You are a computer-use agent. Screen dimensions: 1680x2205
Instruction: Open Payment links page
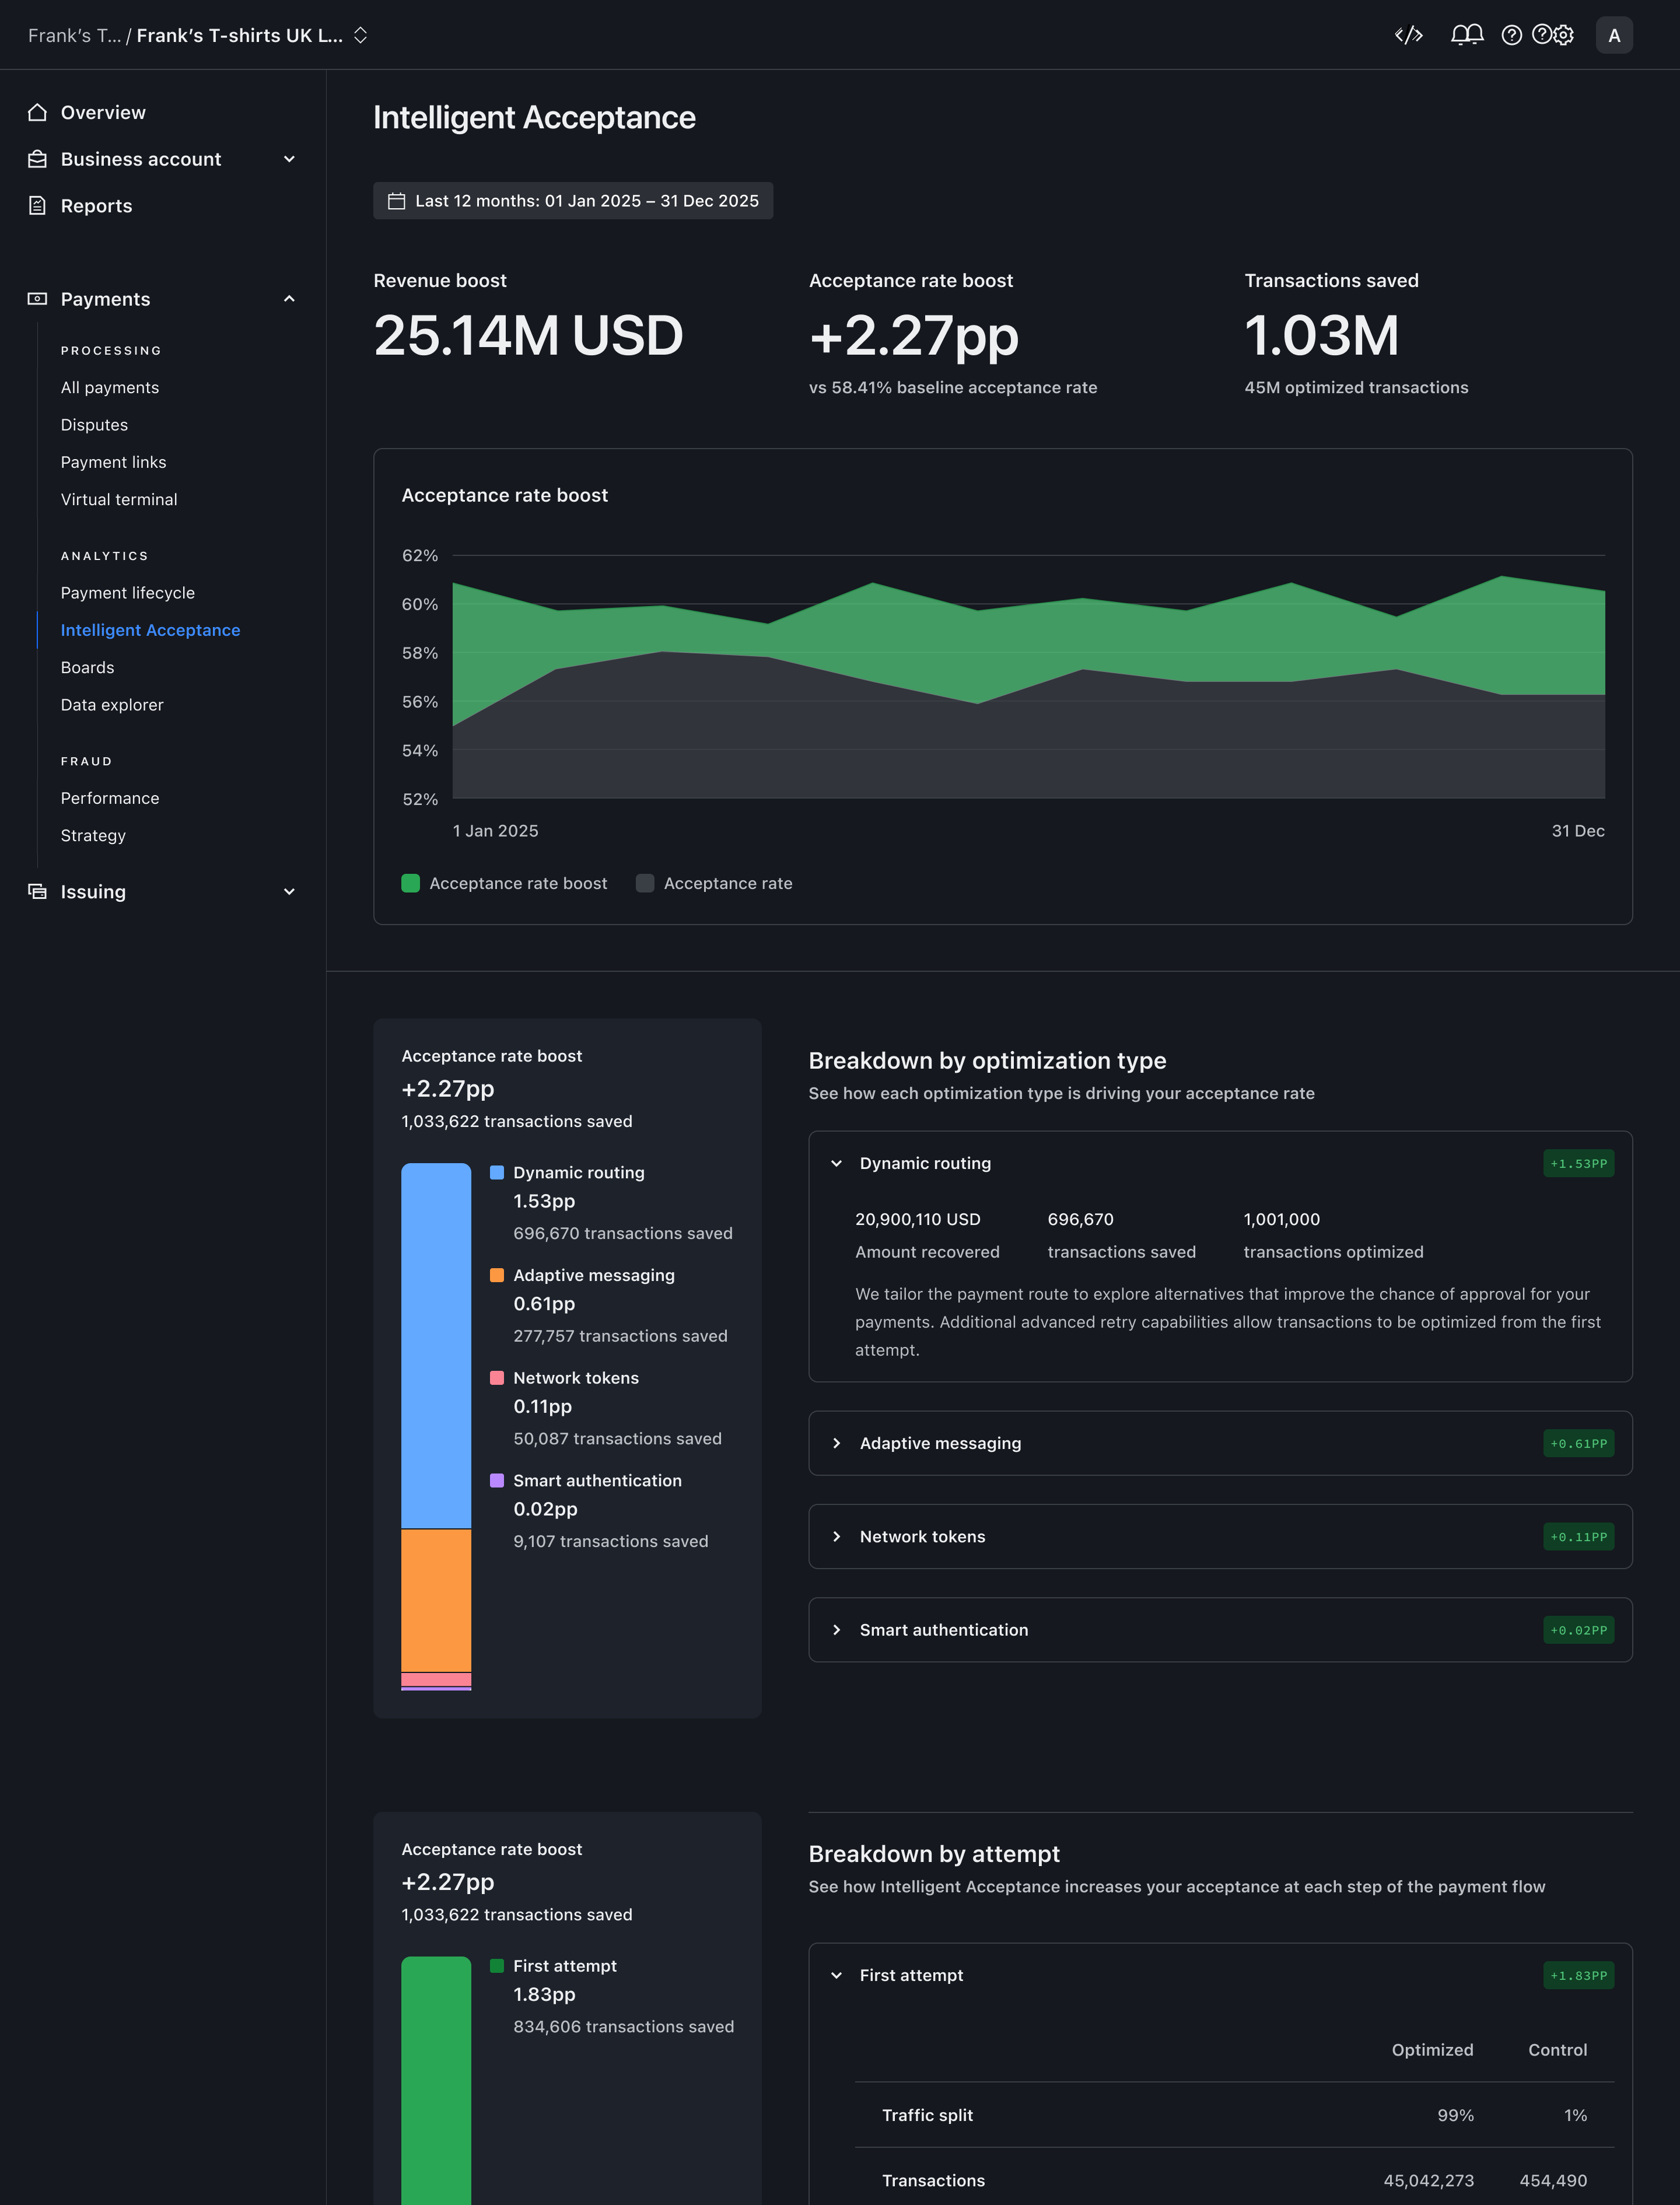pos(113,462)
